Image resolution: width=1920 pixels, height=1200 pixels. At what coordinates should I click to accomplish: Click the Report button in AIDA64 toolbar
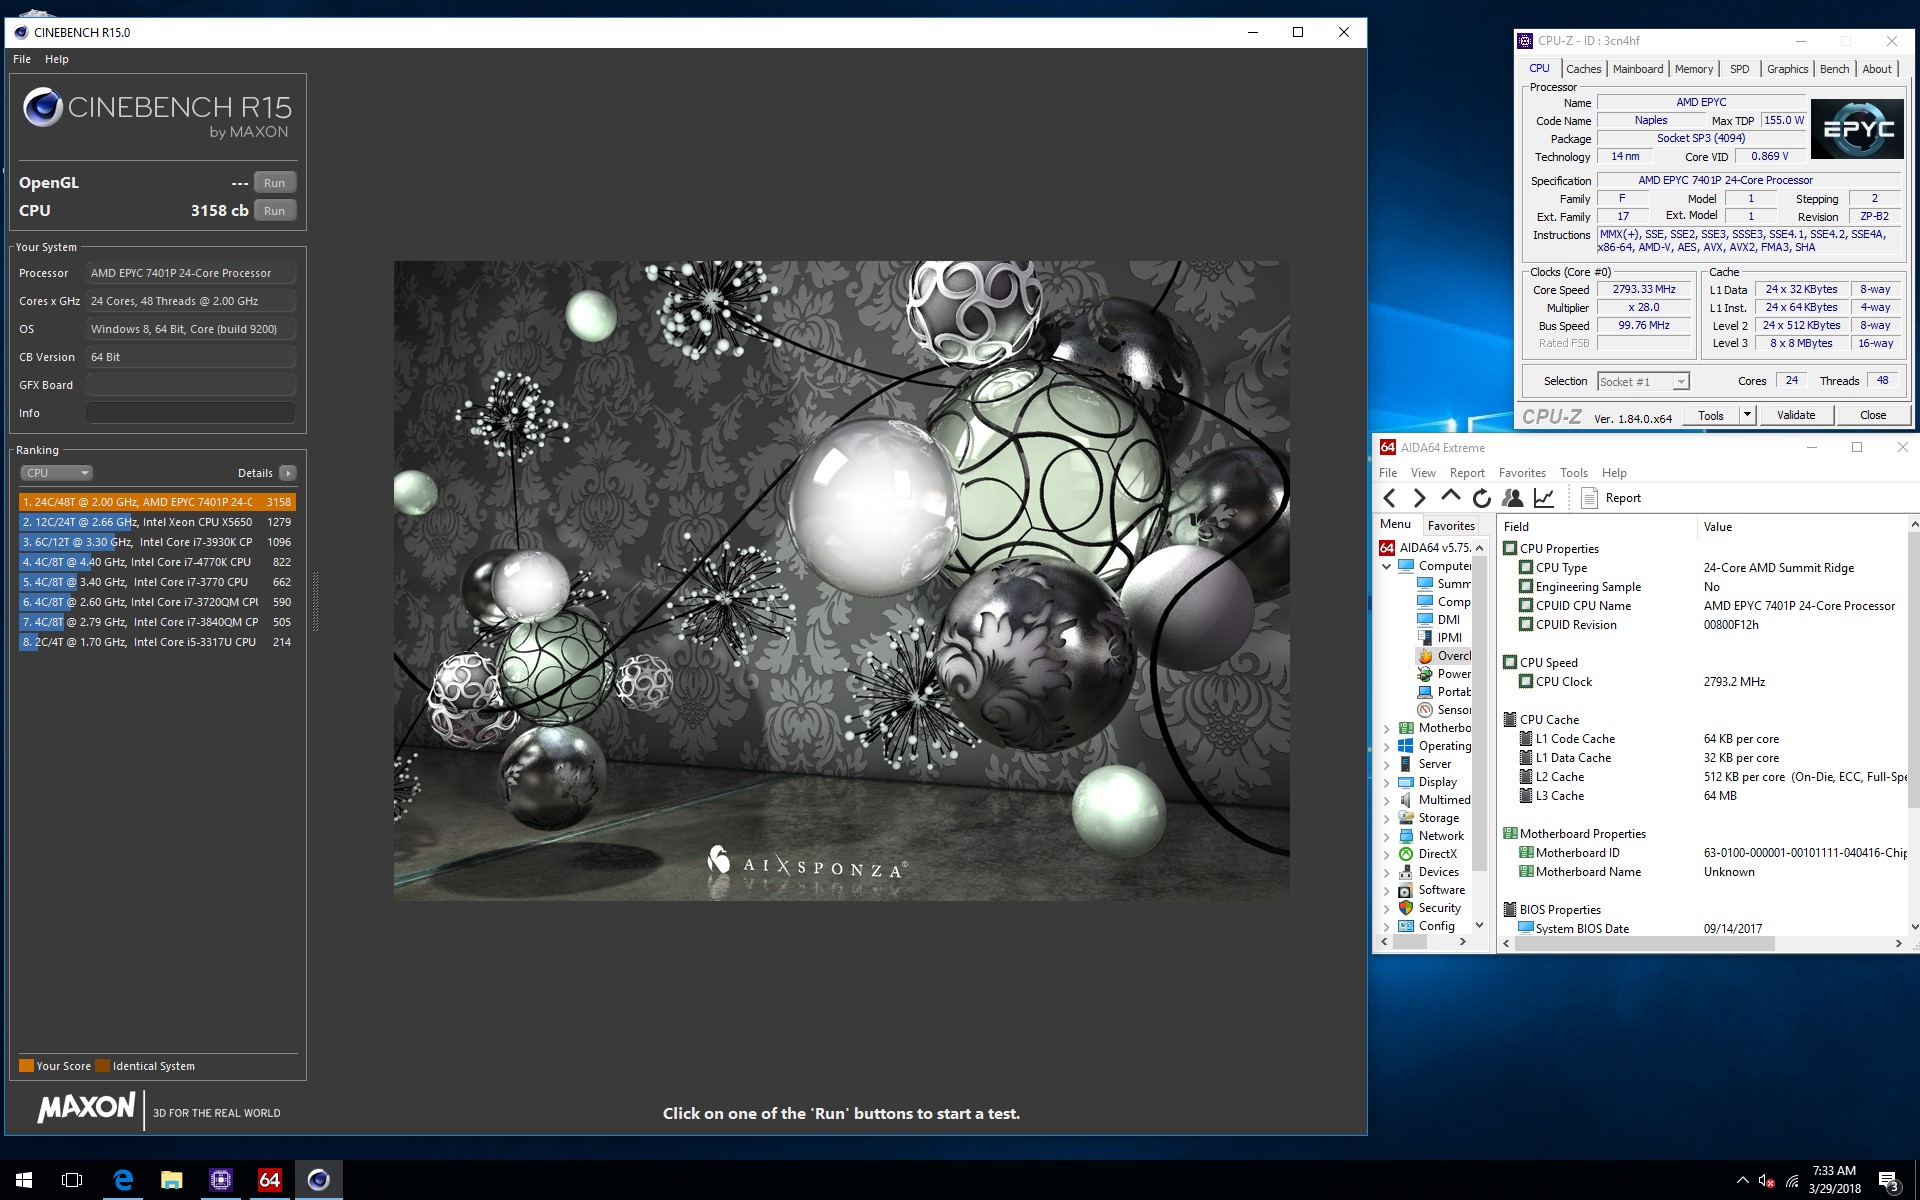(1610, 498)
